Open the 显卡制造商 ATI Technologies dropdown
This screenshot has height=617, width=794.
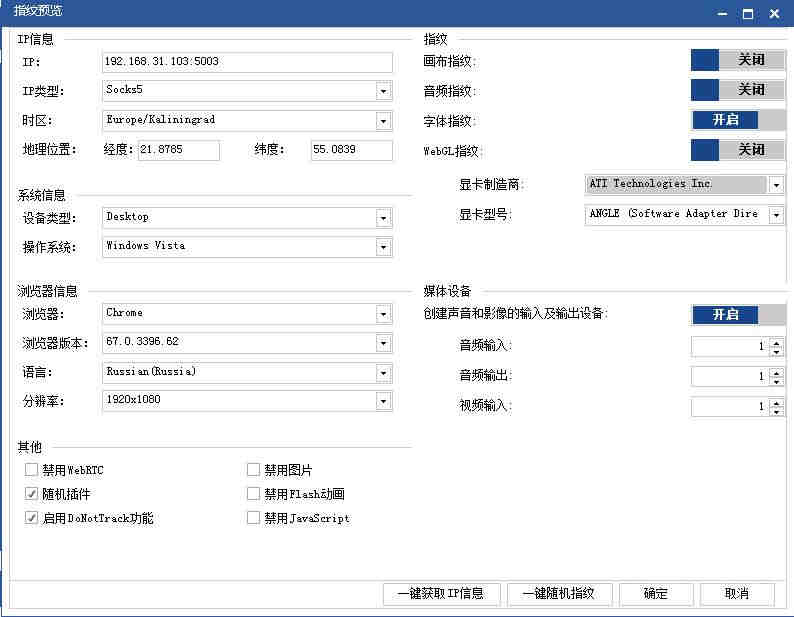(776, 185)
